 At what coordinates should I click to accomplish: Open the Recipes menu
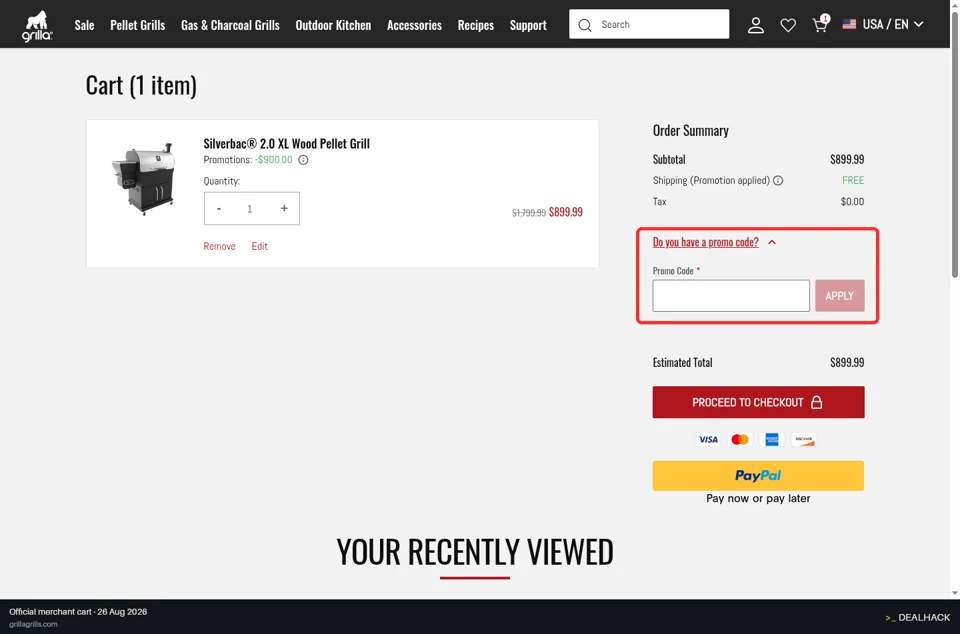pos(476,25)
